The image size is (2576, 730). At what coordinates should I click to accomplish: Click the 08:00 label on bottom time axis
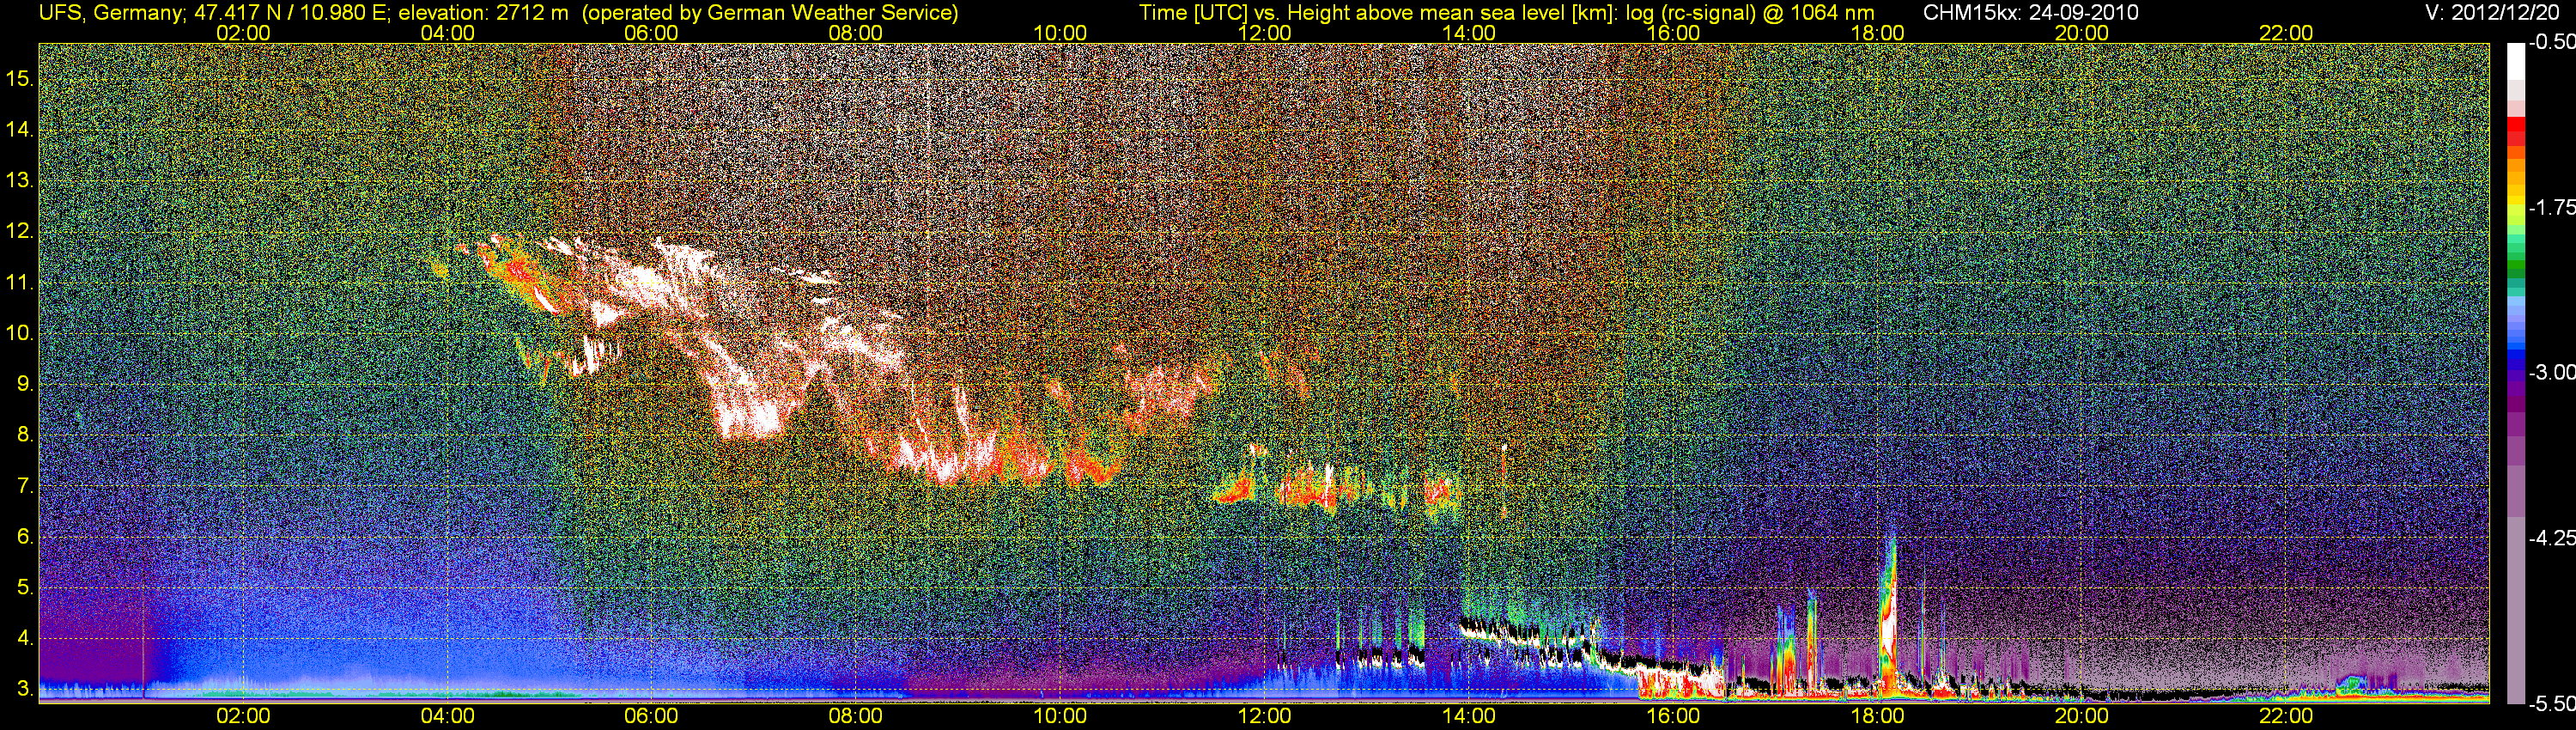point(856,716)
